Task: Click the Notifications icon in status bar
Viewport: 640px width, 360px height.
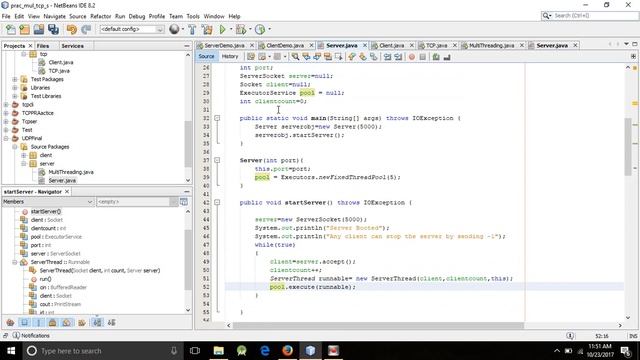Action: 16,336
